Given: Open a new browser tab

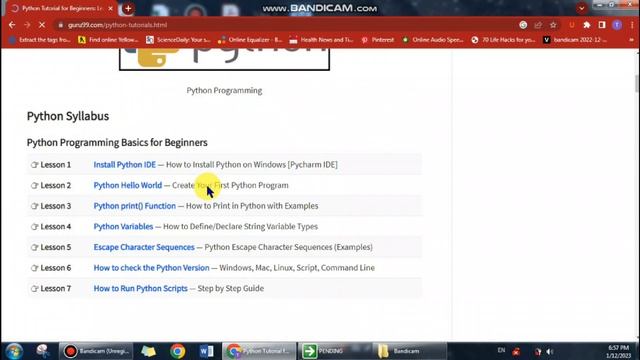Looking at the screenshot, I should tap(128, 8).
